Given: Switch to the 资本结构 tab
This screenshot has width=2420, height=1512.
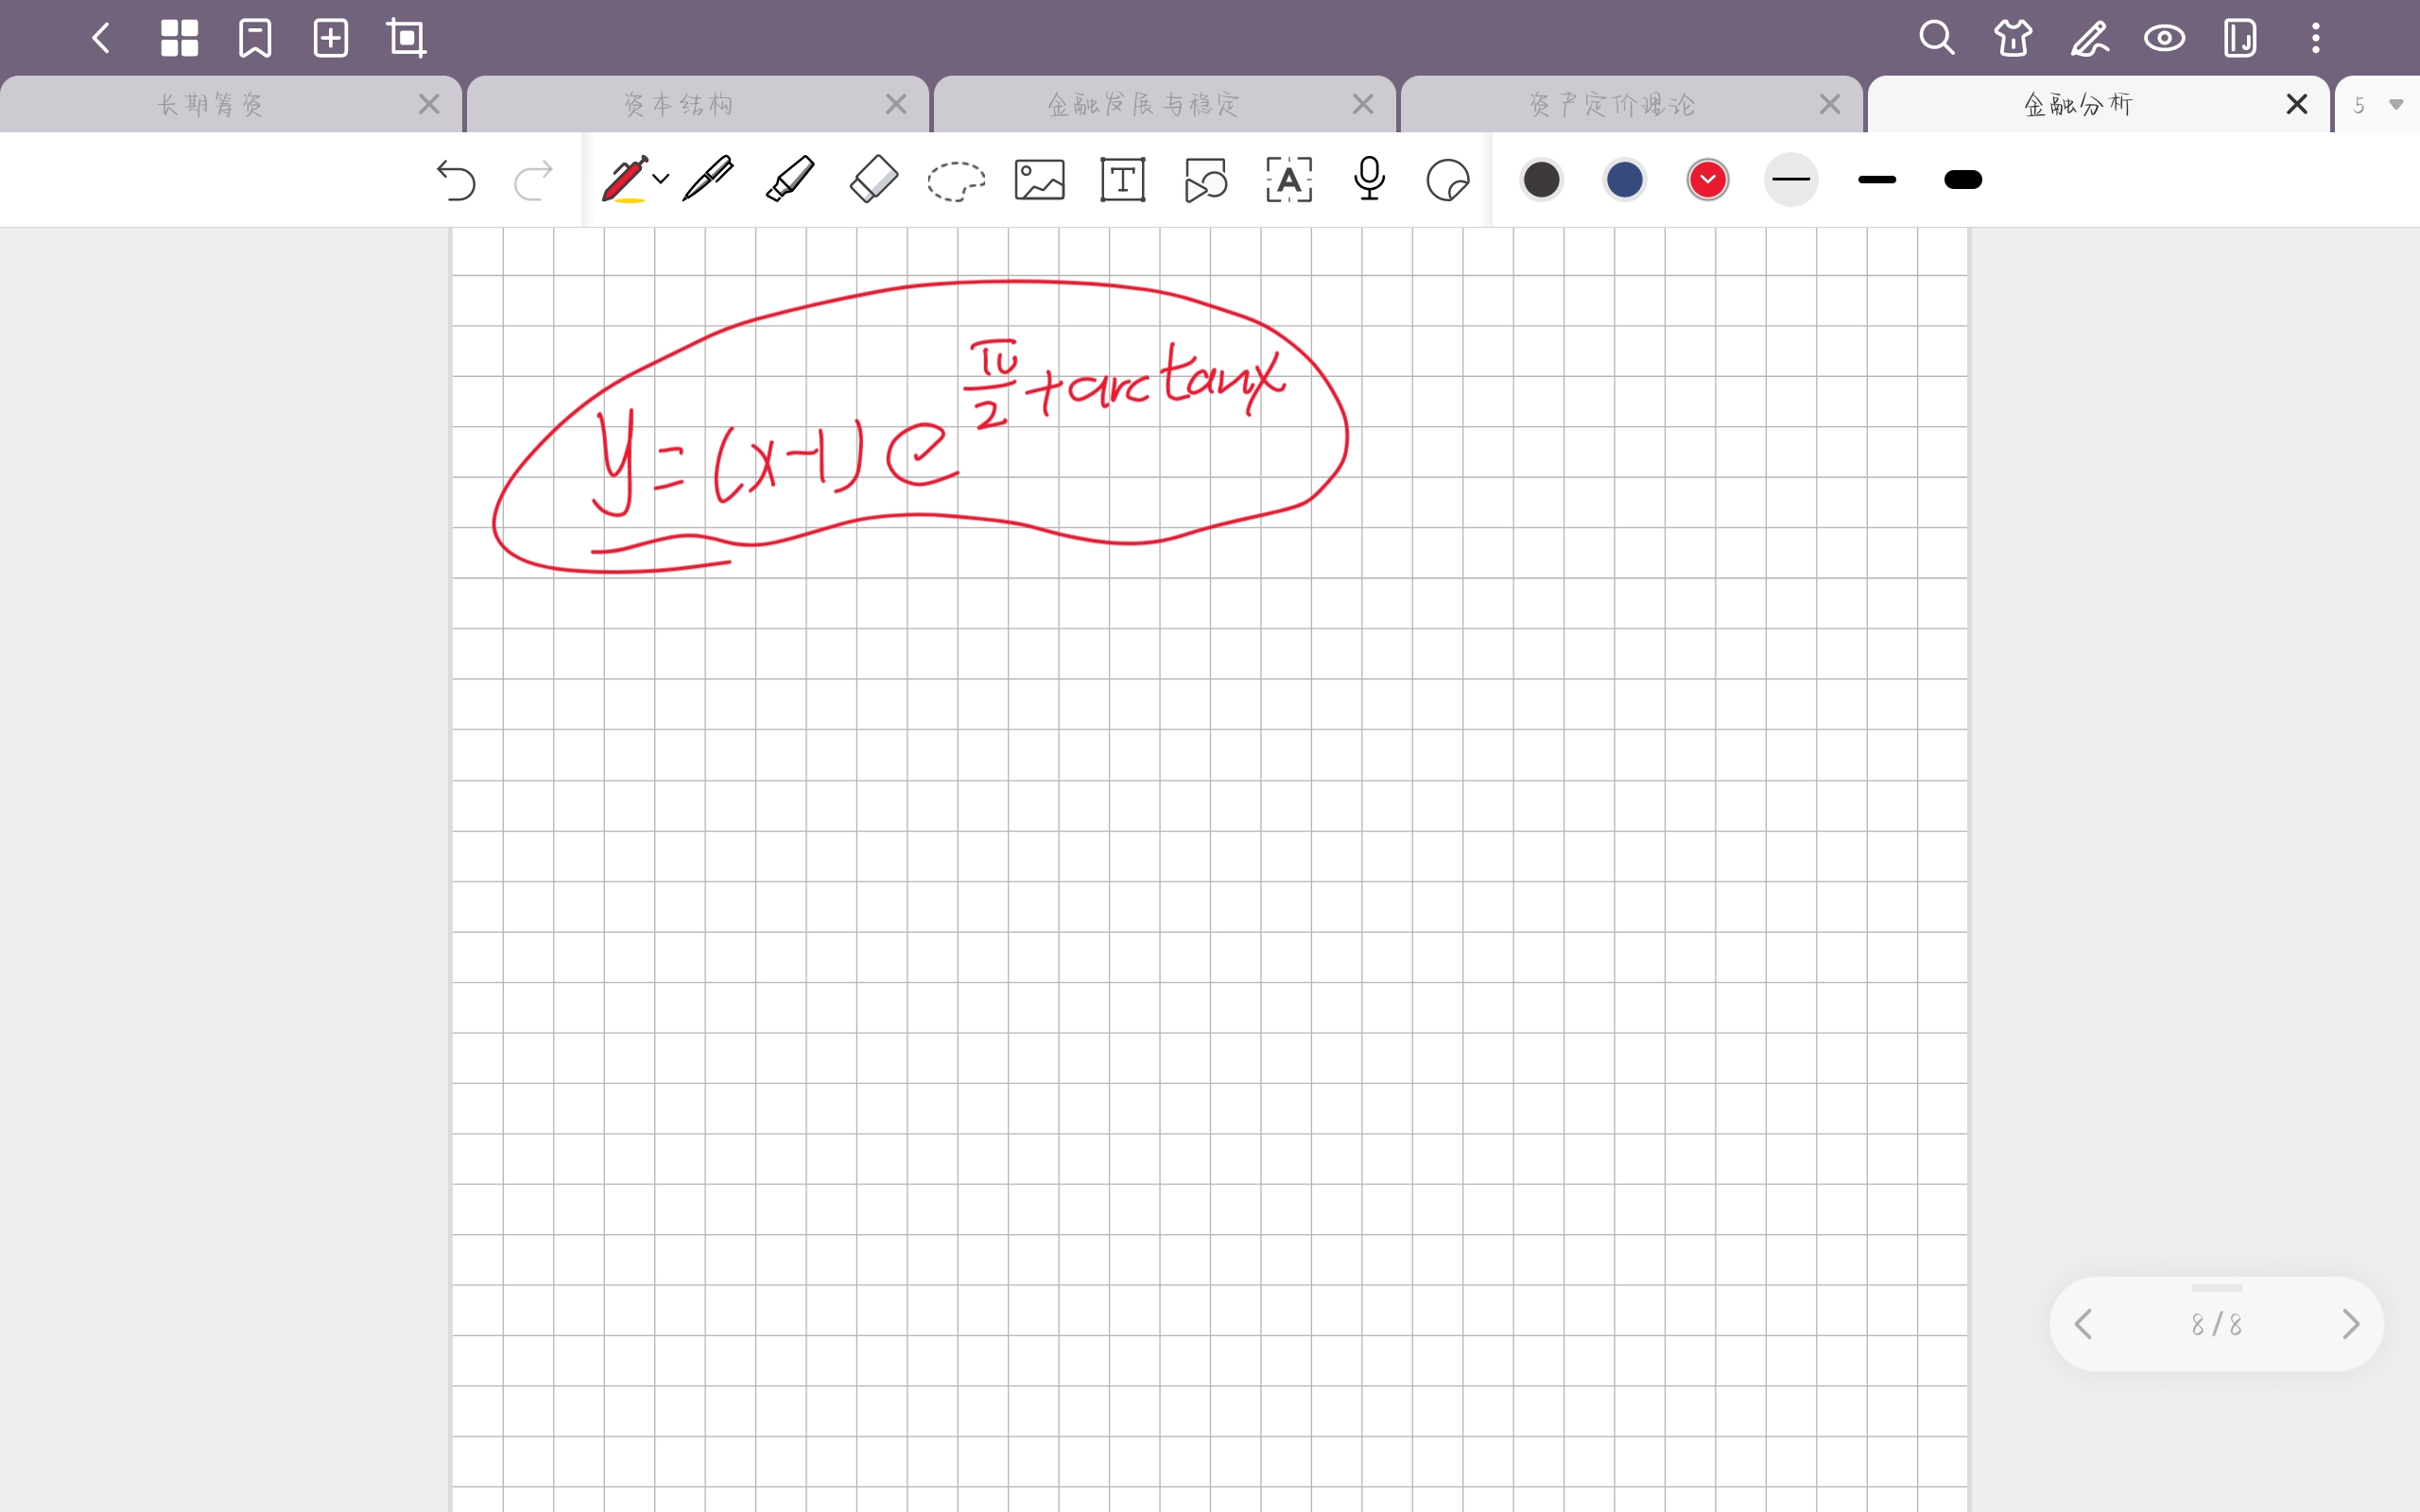Looking at the screenshot, I should 678,103.
